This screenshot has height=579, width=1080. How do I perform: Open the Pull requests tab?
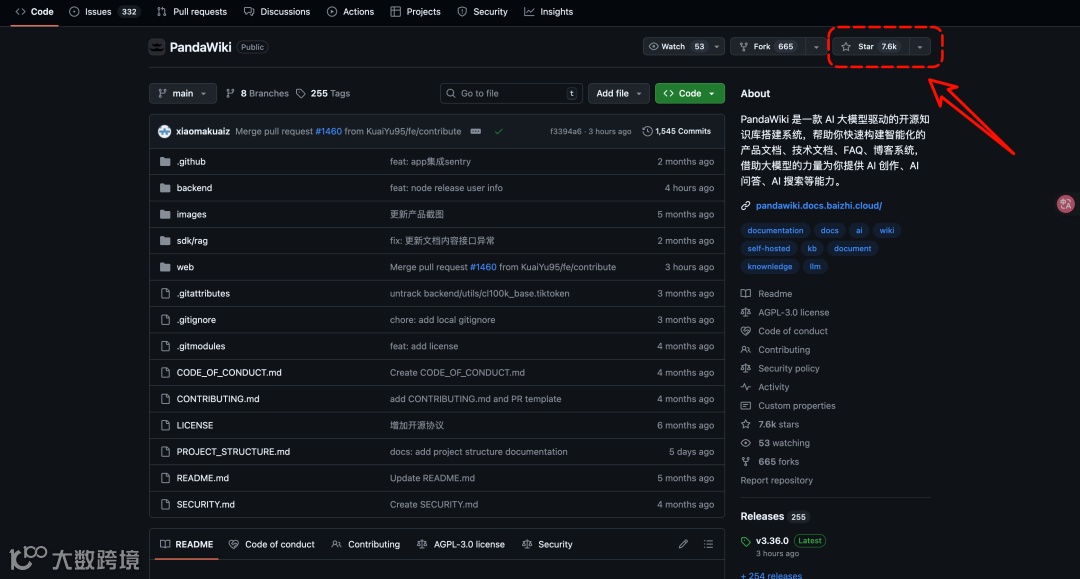(x=191, y=12)
